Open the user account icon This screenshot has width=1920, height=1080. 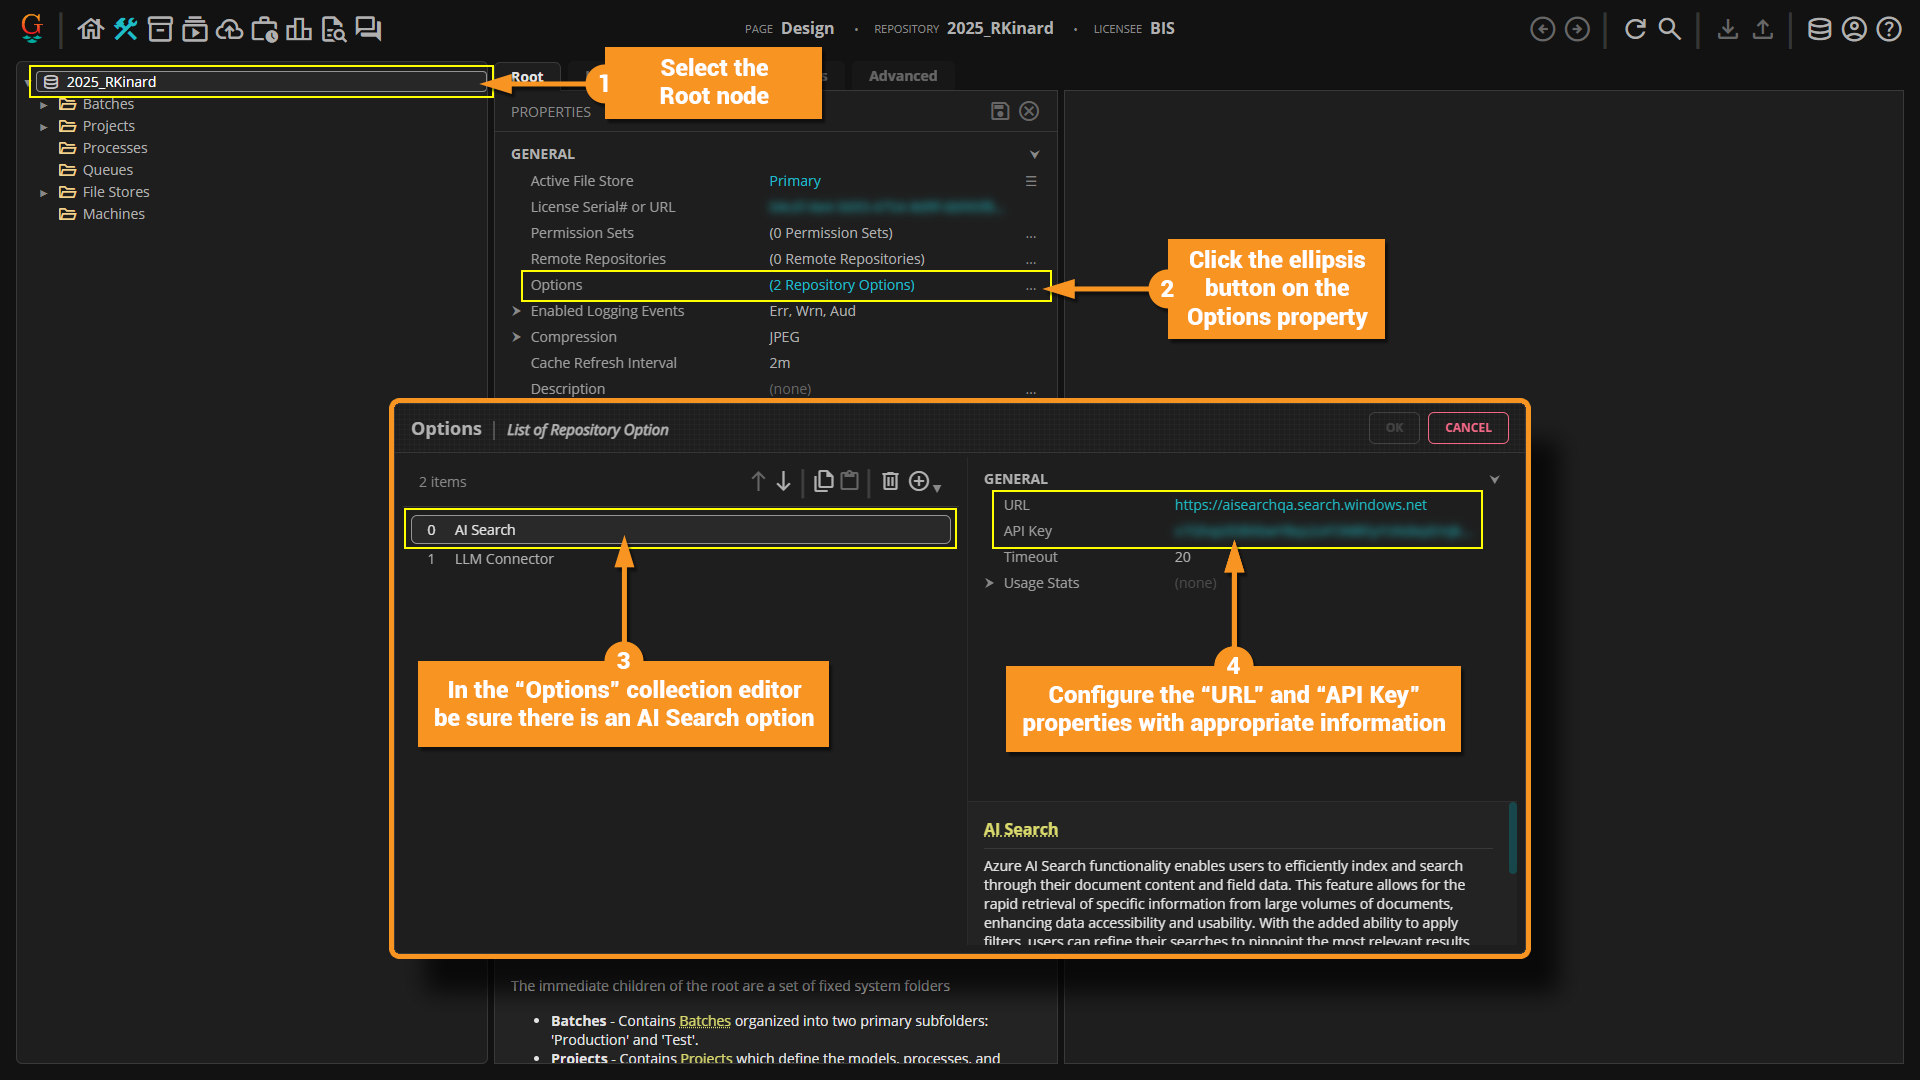1854,29
